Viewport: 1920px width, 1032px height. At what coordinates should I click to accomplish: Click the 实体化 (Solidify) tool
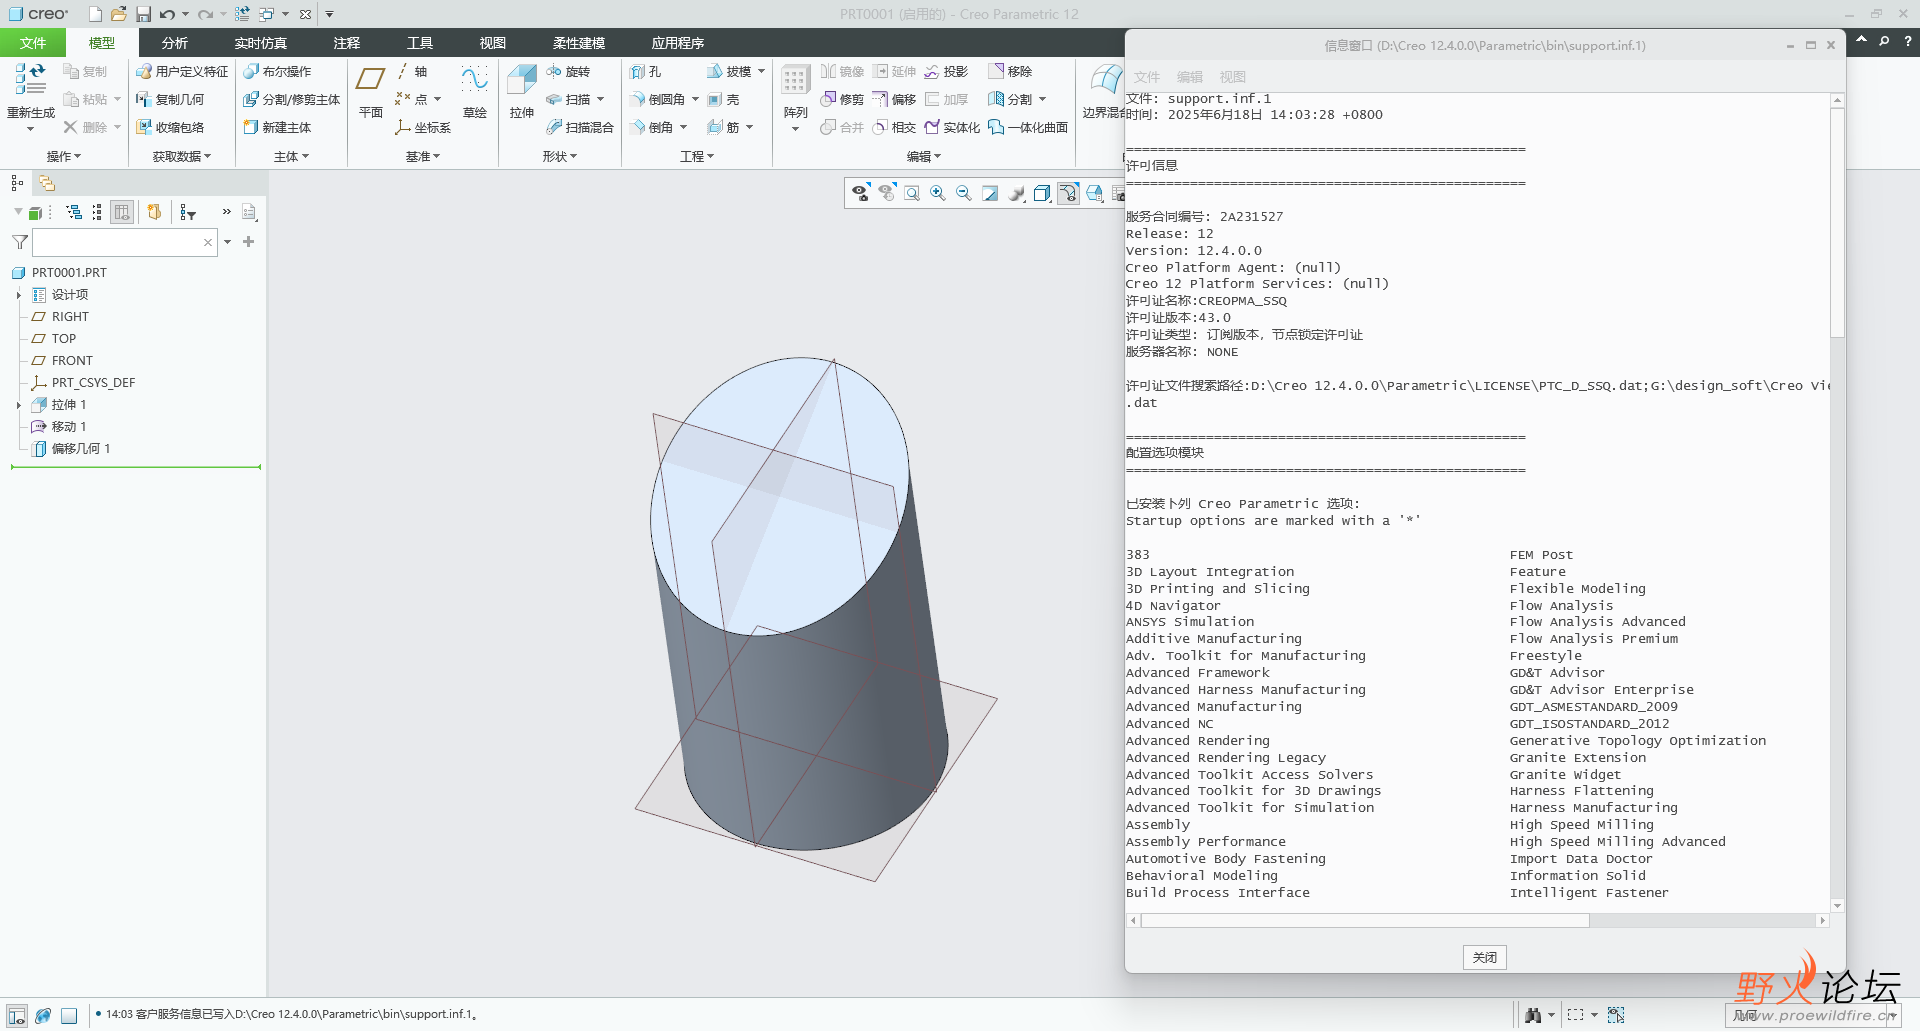coord(952,128)
